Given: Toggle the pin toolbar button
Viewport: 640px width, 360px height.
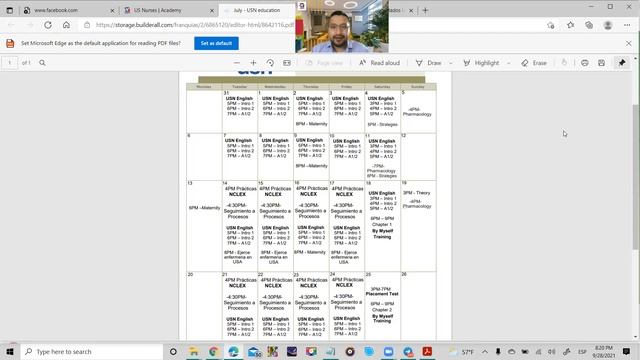Looking at the screenshot, I should click(622, 63).
